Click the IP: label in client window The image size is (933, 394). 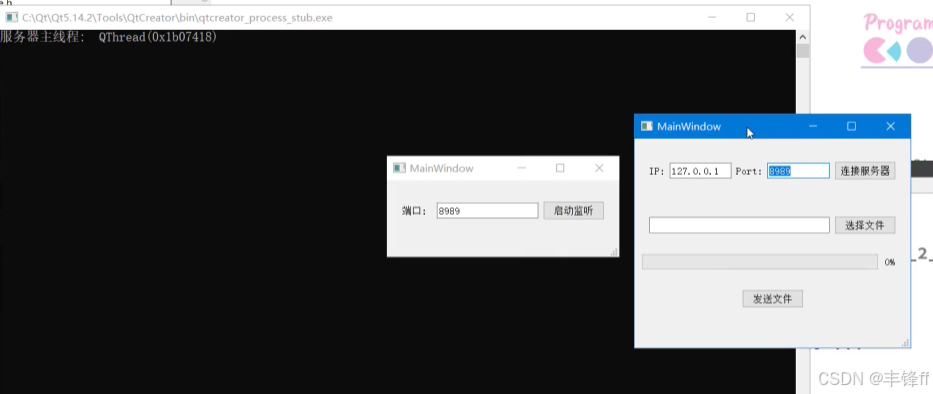pos(657,171)
